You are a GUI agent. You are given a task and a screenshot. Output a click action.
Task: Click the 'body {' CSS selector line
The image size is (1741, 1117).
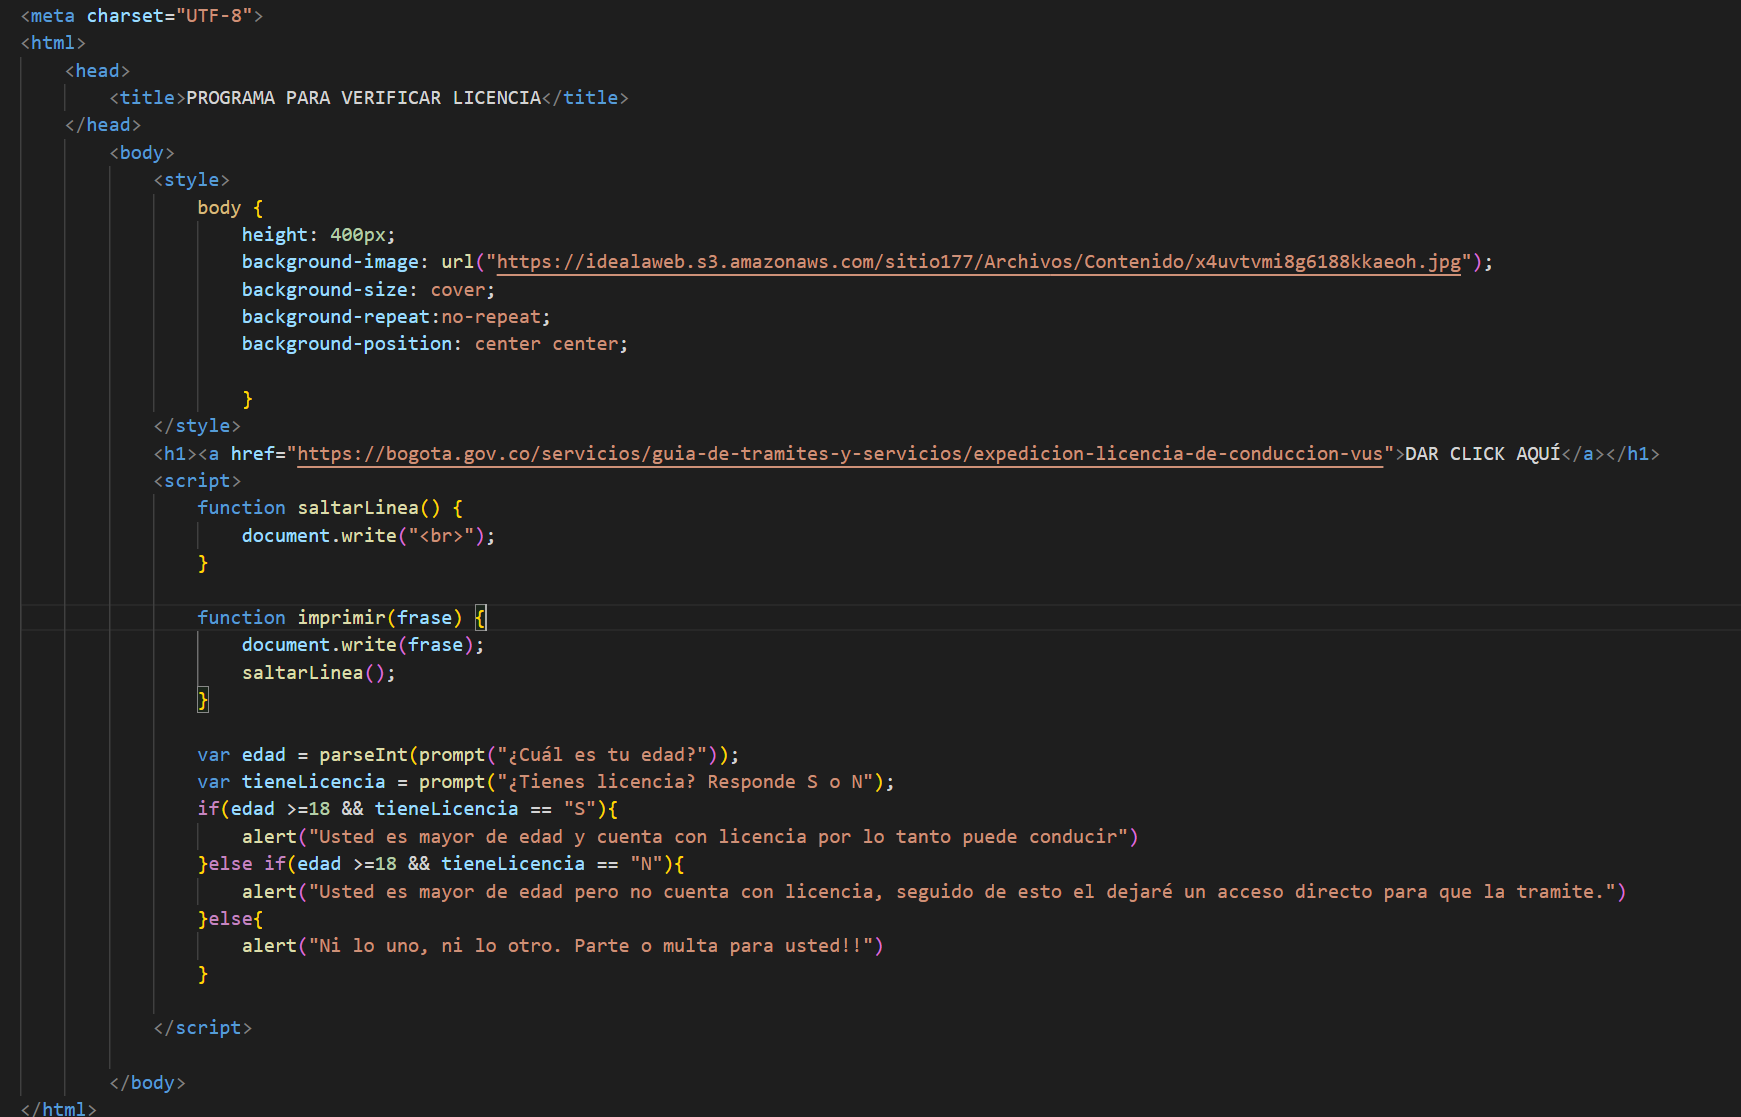pyautogui.click(x=231, y=208)
